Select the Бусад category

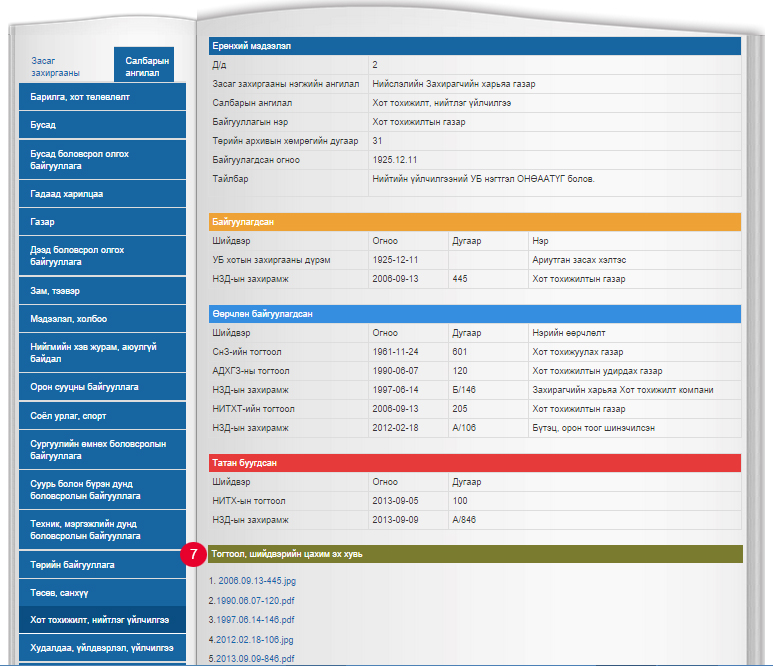[x=43, y=125]
